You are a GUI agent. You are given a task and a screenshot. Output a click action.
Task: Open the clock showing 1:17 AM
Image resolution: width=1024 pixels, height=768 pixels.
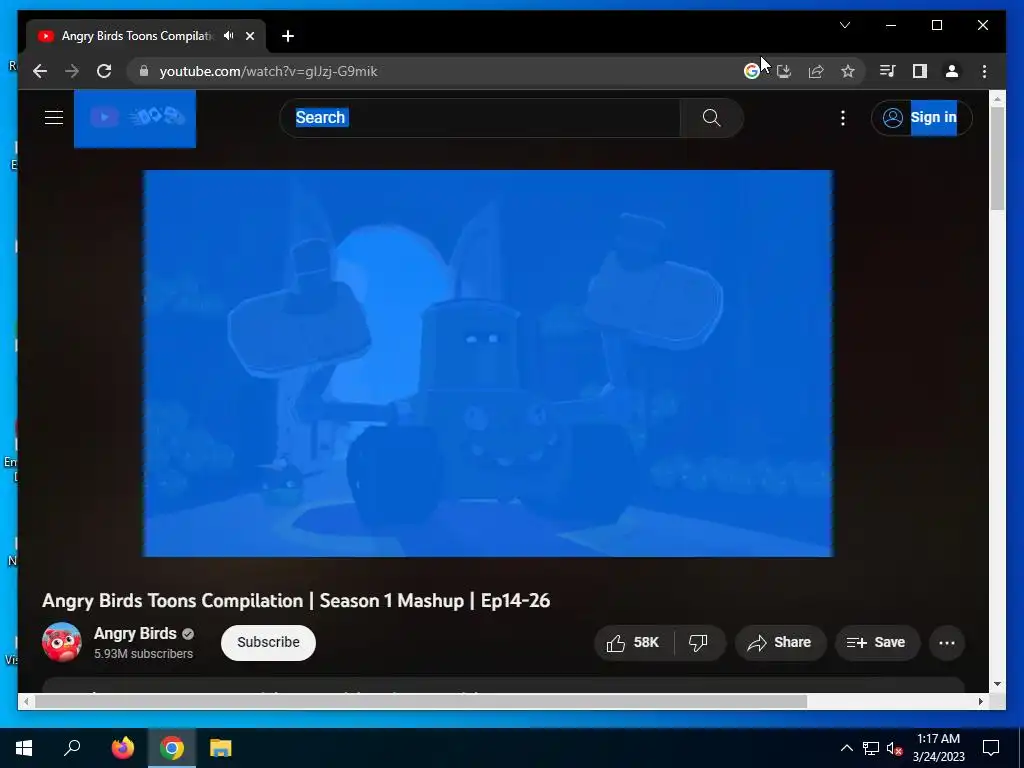pyautogui.click(x=938, y=748)
